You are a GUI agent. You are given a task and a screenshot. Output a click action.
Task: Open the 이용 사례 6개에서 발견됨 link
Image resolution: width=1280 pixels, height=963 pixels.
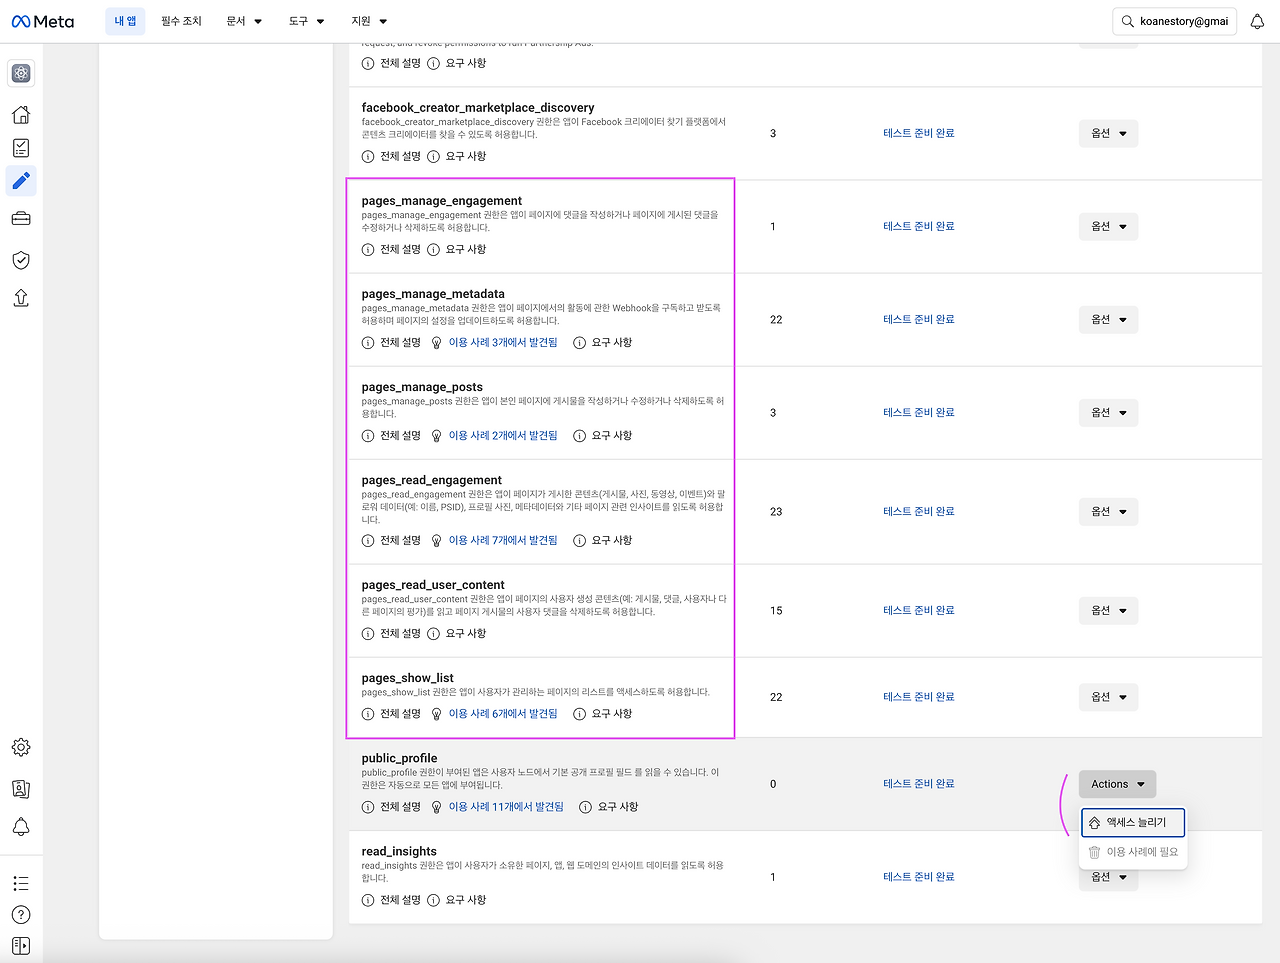click(503, 714)
